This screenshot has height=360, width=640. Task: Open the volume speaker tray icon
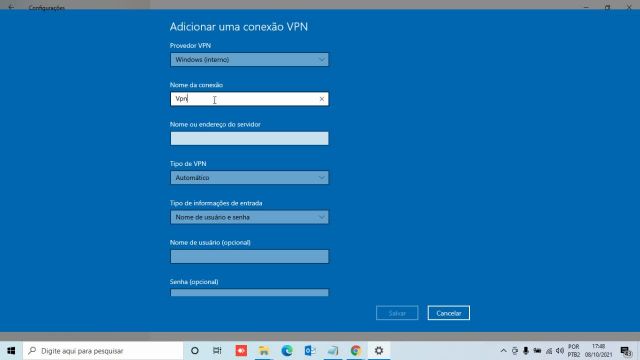pos(560,351)
